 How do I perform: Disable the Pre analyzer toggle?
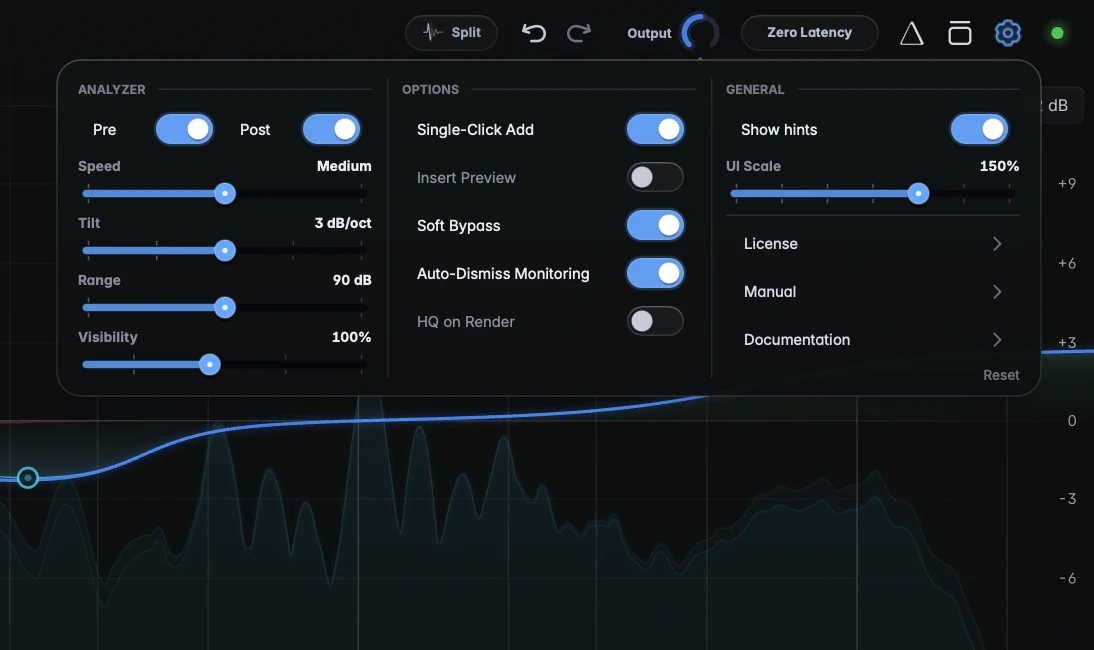pyautogui.click(x=184, y=129)
